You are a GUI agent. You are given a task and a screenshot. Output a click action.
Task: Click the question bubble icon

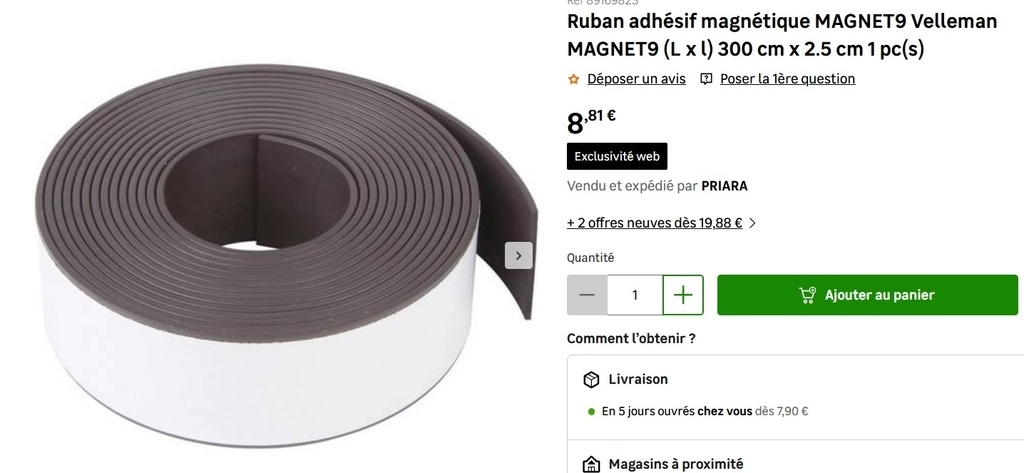pos(706,79)
